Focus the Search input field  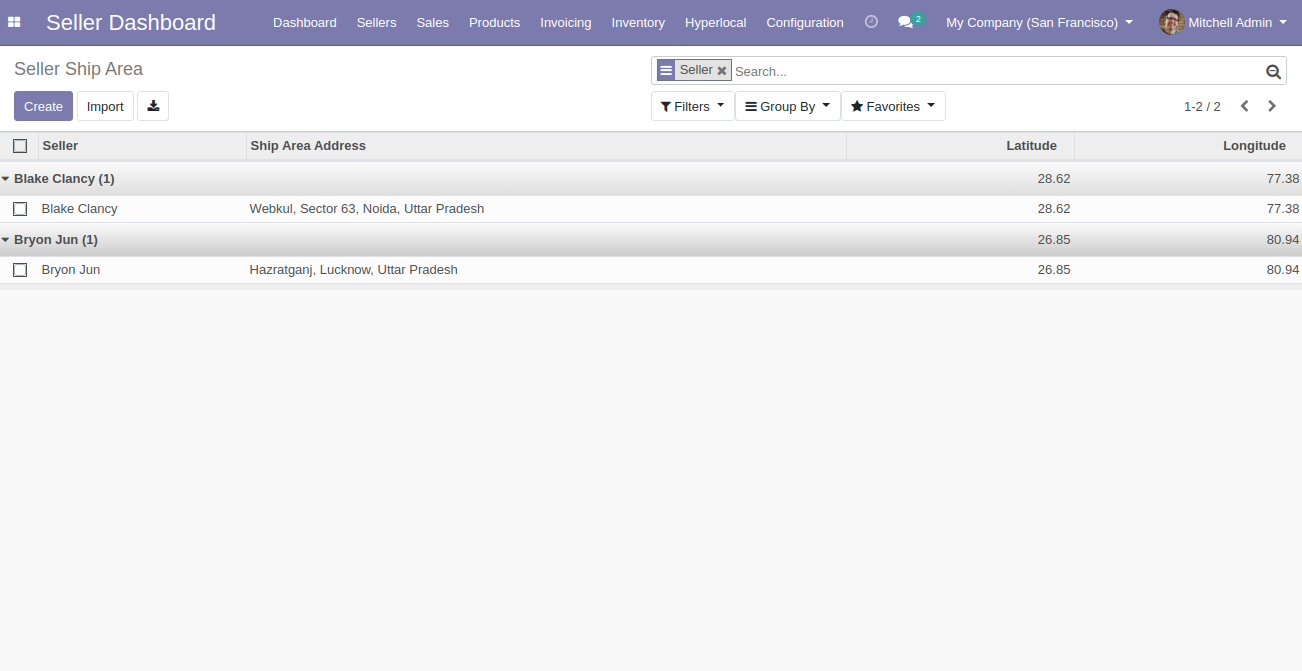(995, 71)
